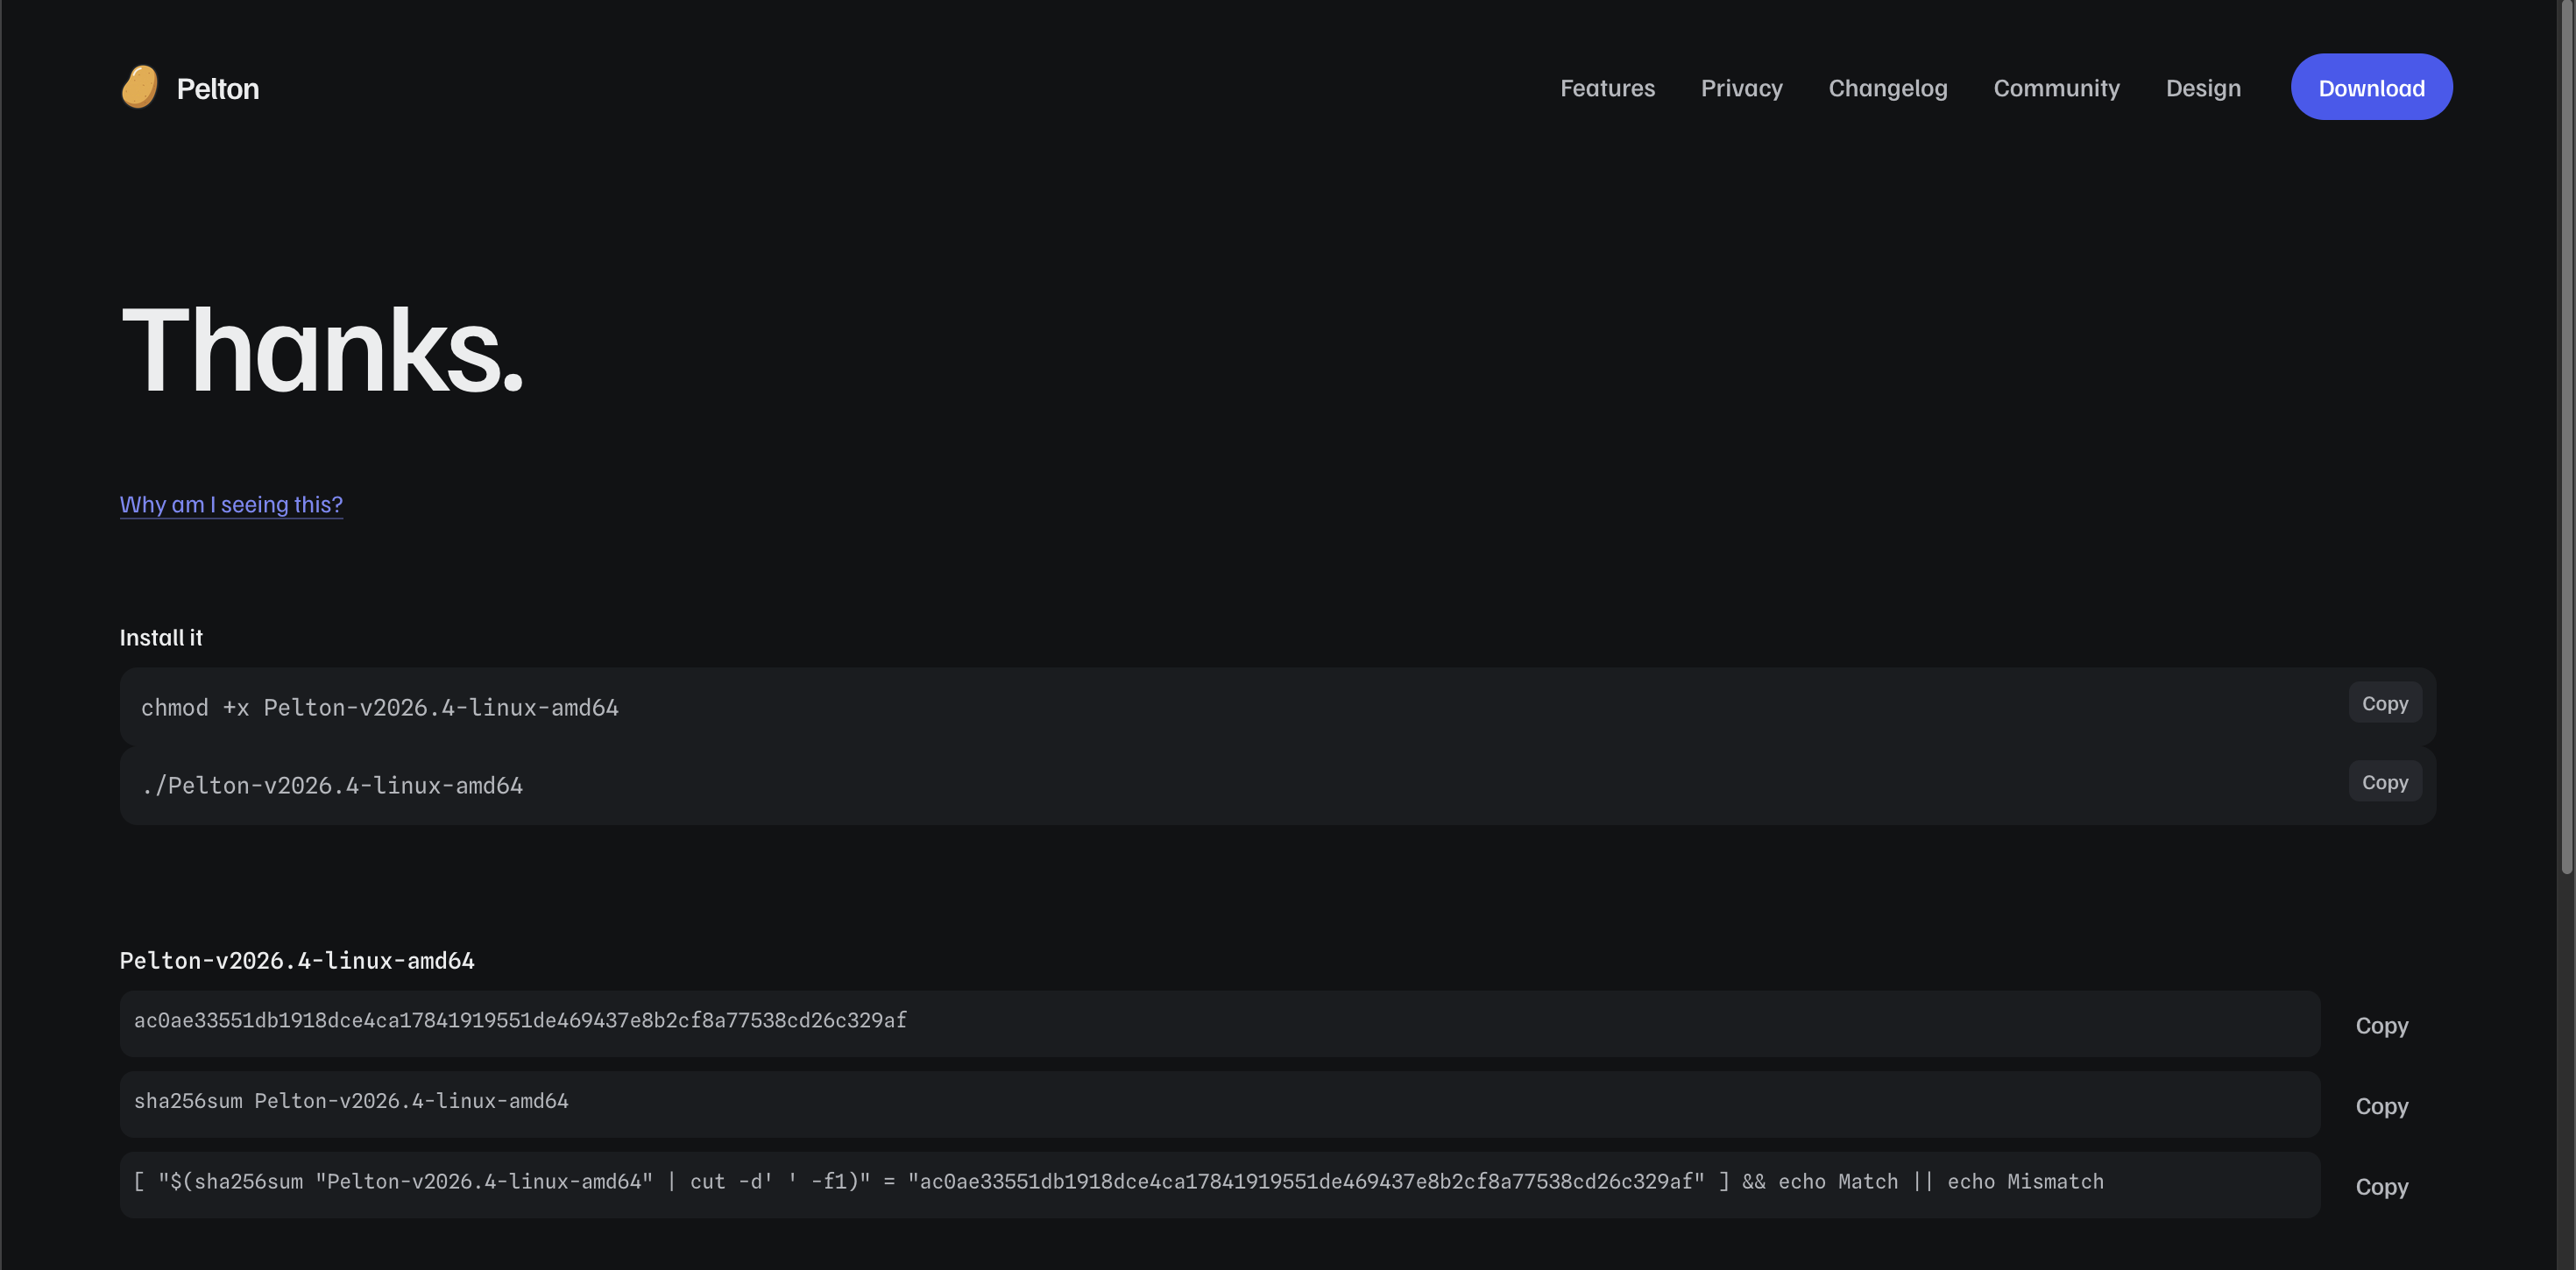Click the page vertical scrollbar thumb
This screenshot has height=1270, width=2576.
point(2566,437)
